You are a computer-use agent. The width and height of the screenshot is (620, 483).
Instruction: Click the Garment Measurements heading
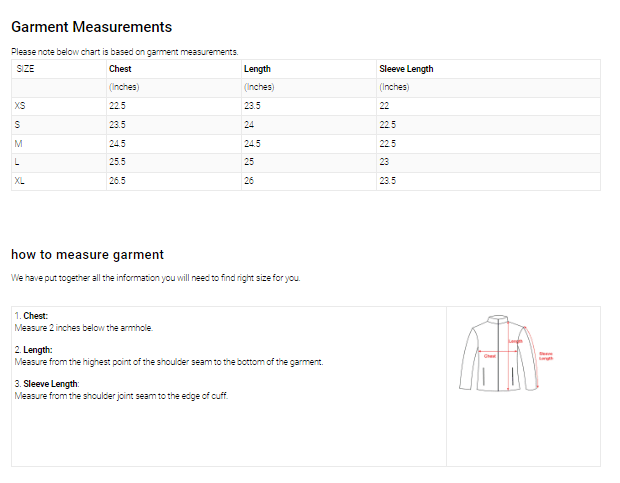point(92,27)
